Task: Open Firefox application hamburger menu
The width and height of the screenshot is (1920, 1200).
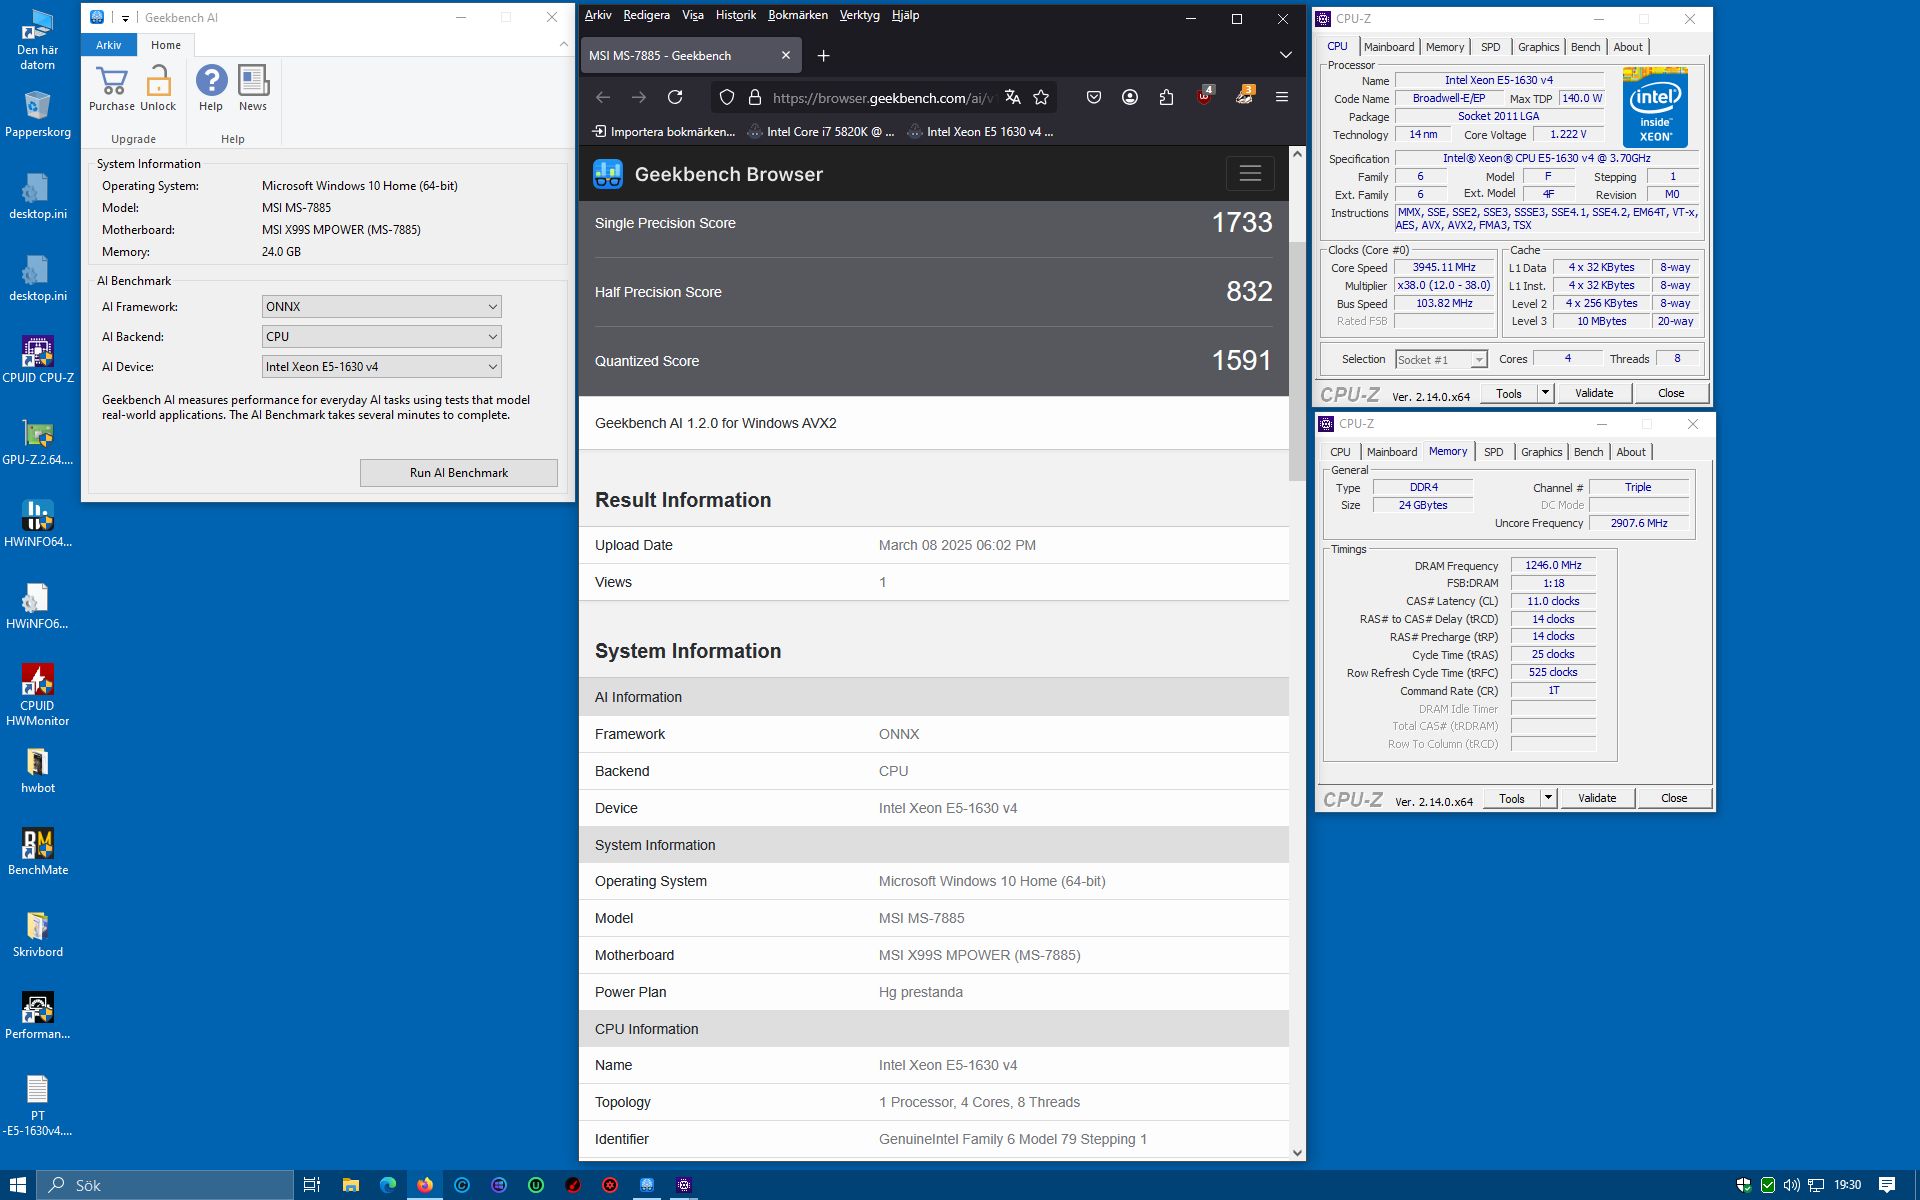Action: (x=1282, y=97)
